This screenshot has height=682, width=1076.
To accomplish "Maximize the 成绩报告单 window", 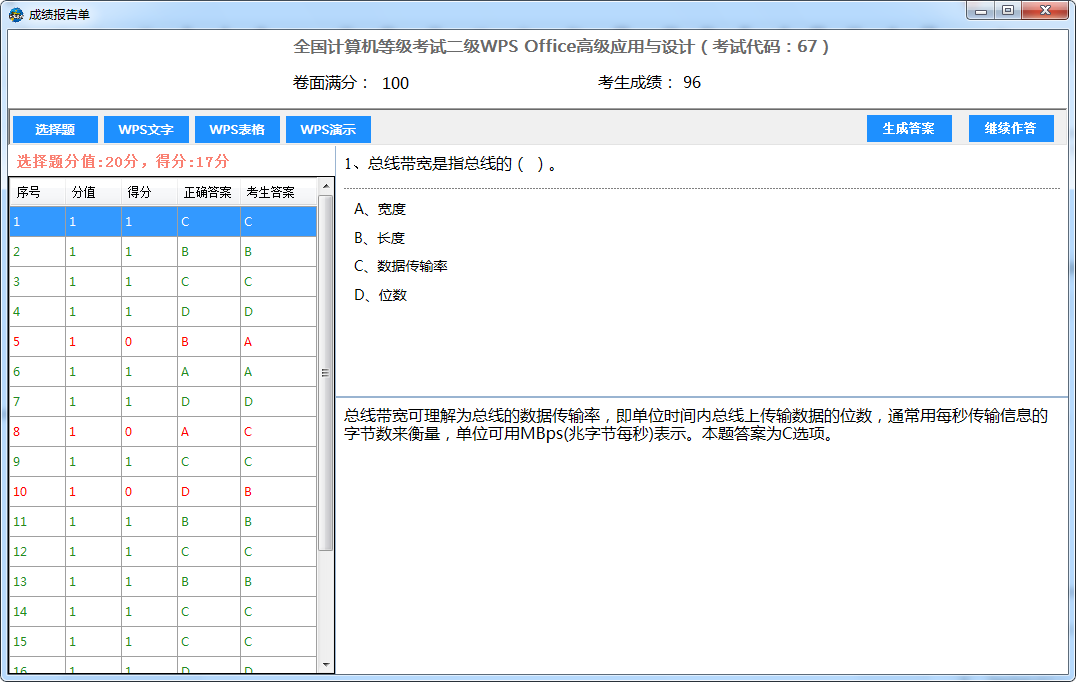I will (x=1007, y=11).
